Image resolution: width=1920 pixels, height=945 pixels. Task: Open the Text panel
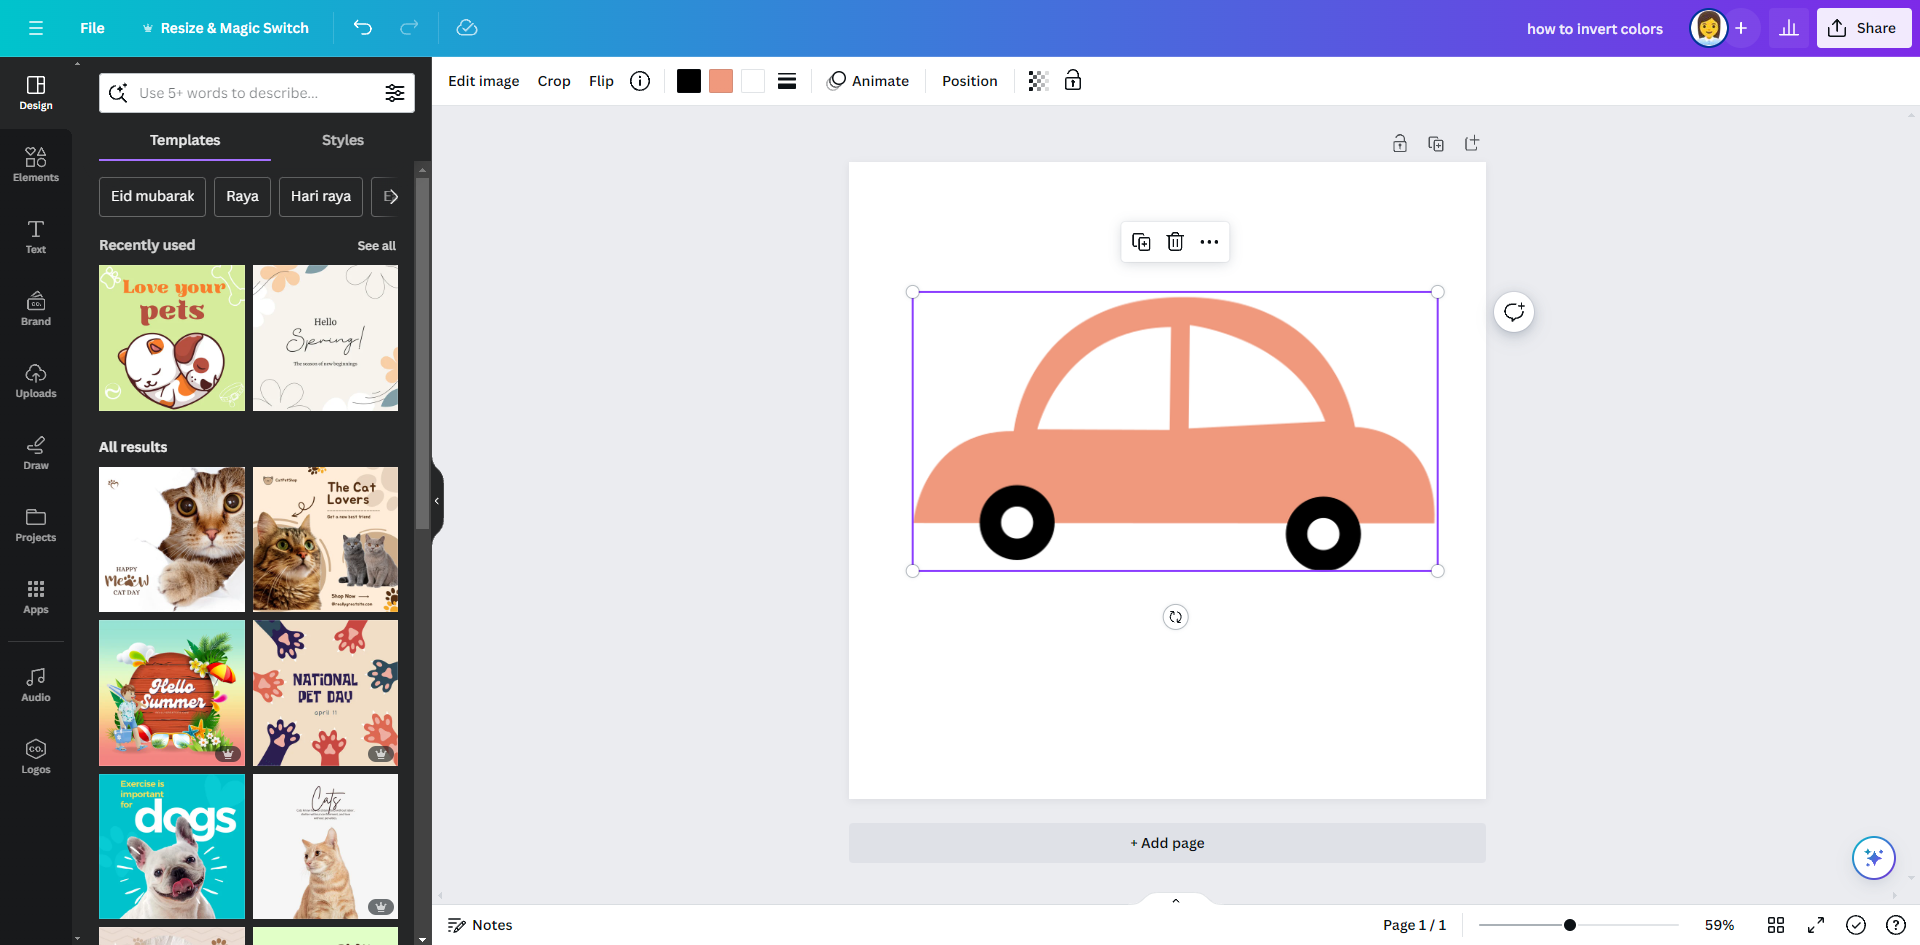(36, 237)
